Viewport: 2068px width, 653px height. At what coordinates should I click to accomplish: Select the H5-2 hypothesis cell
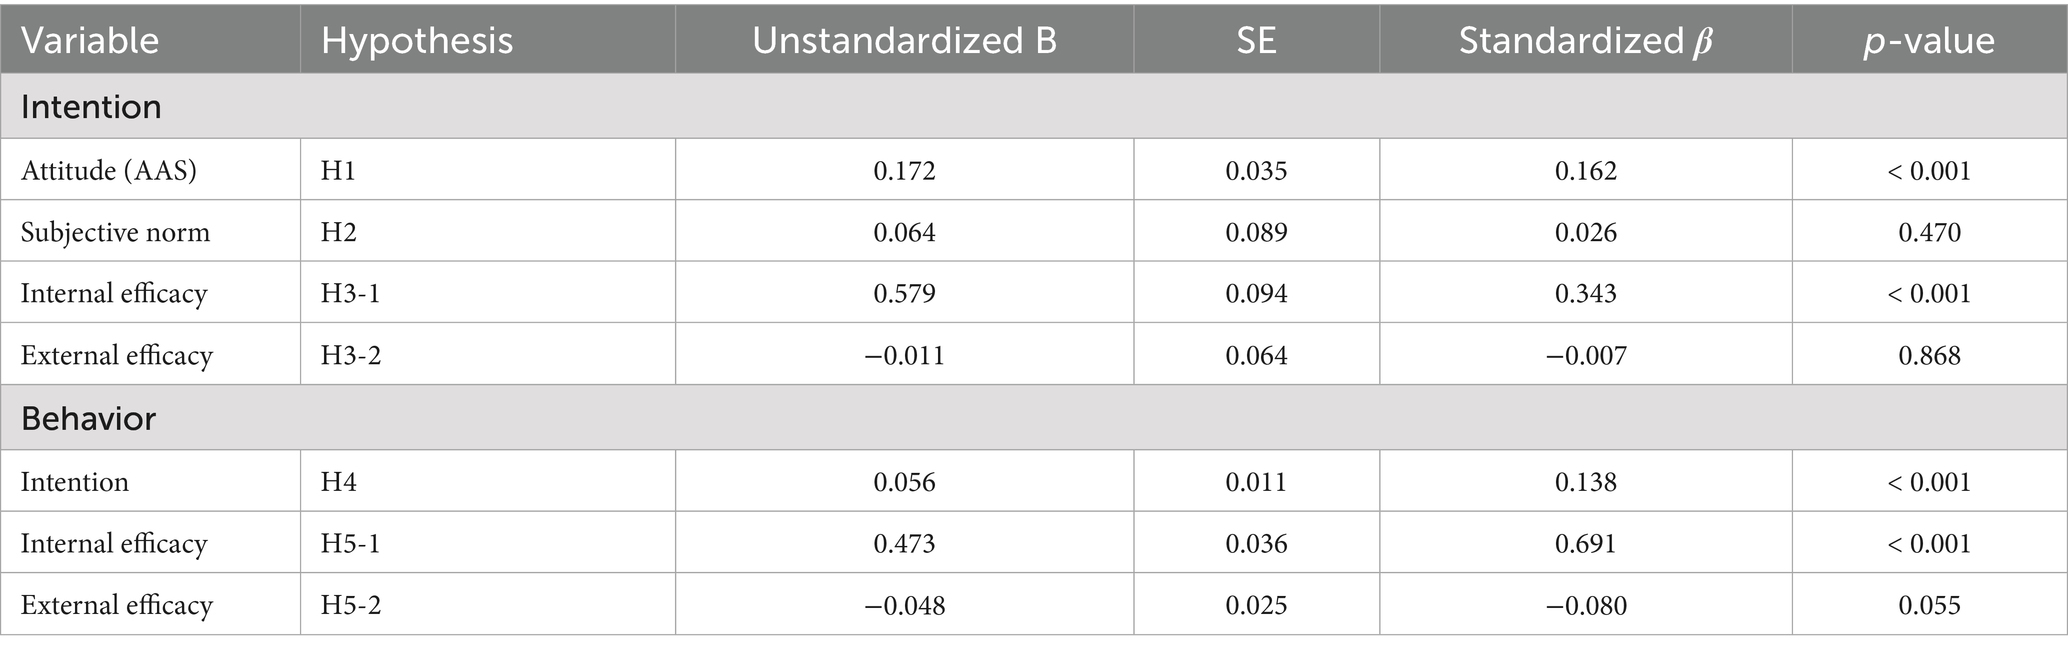350,606
